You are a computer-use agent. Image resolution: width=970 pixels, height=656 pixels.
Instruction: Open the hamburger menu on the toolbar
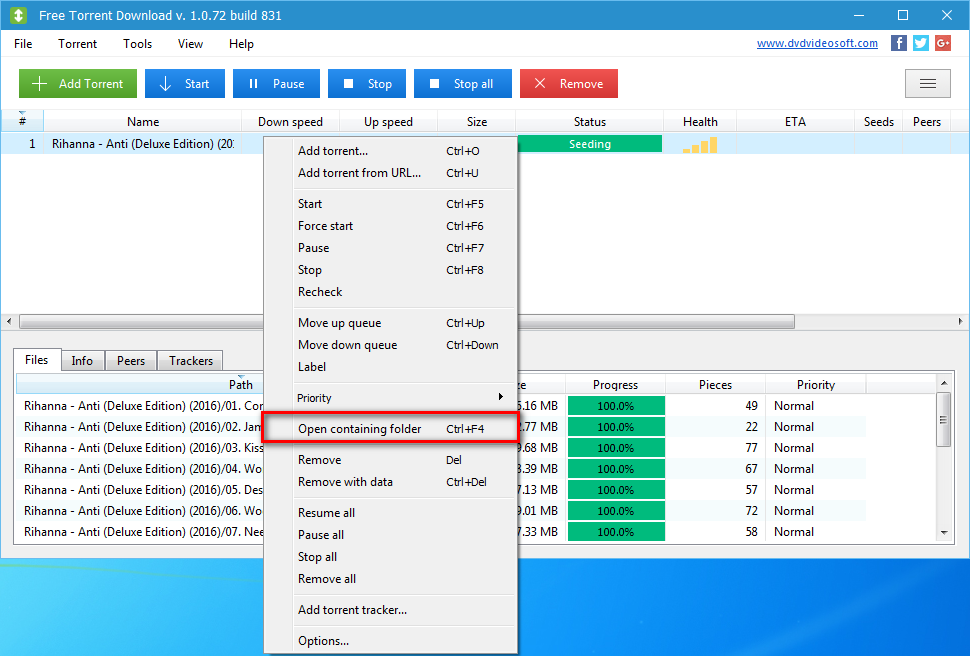click(927, 83)
